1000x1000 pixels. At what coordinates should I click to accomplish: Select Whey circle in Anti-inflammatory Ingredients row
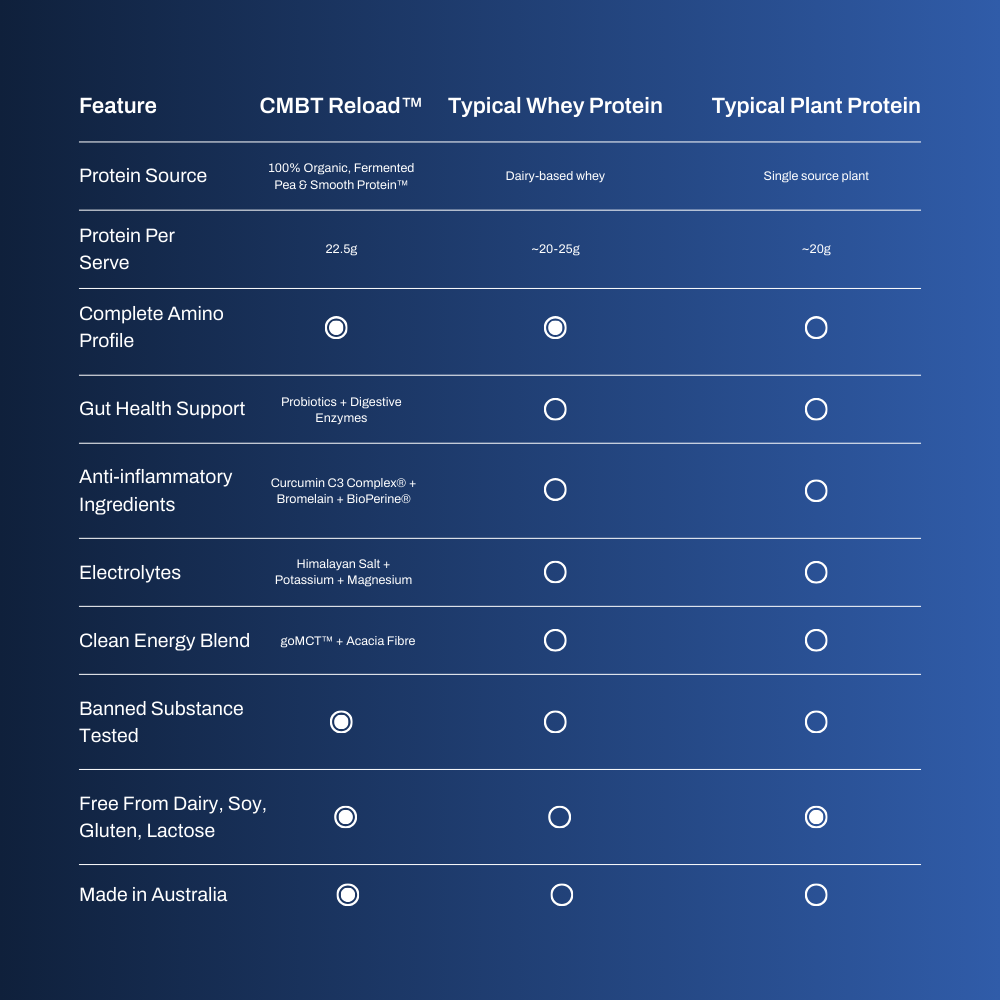[555, 490]
